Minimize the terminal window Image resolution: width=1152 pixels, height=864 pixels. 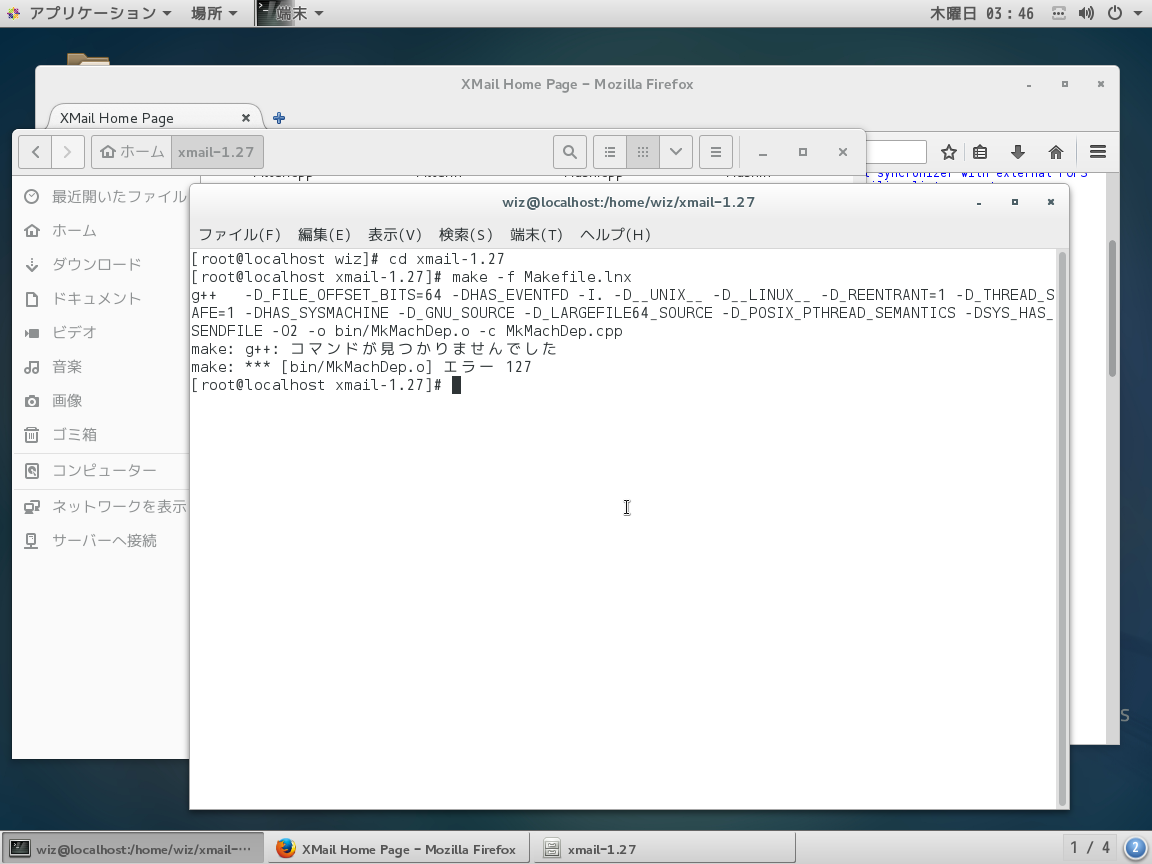tap(979, 202)
